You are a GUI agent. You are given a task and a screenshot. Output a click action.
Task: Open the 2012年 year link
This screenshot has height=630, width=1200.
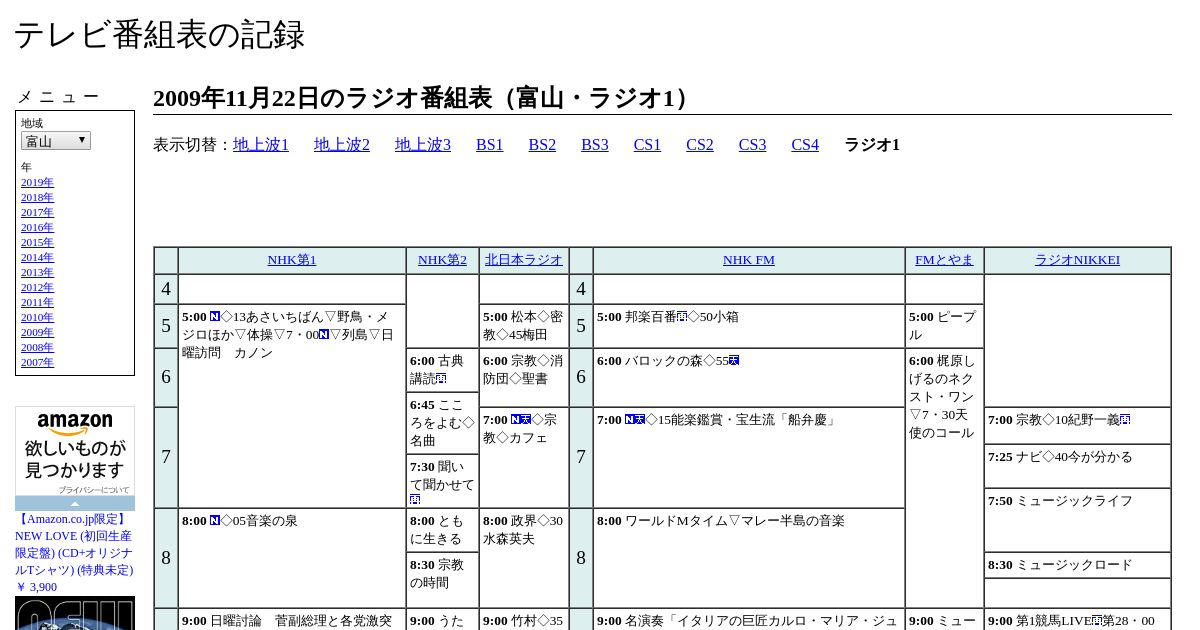click(x=37, y=287)
